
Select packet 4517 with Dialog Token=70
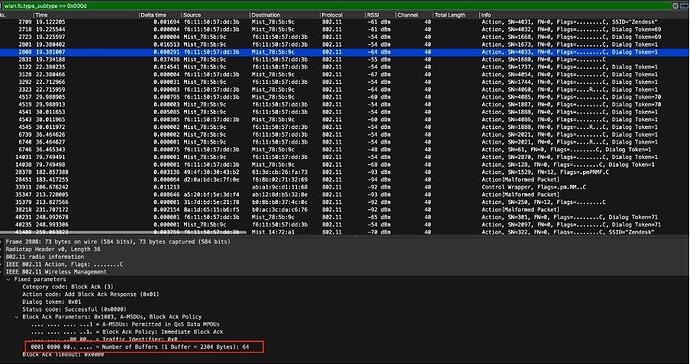[345, 97]
